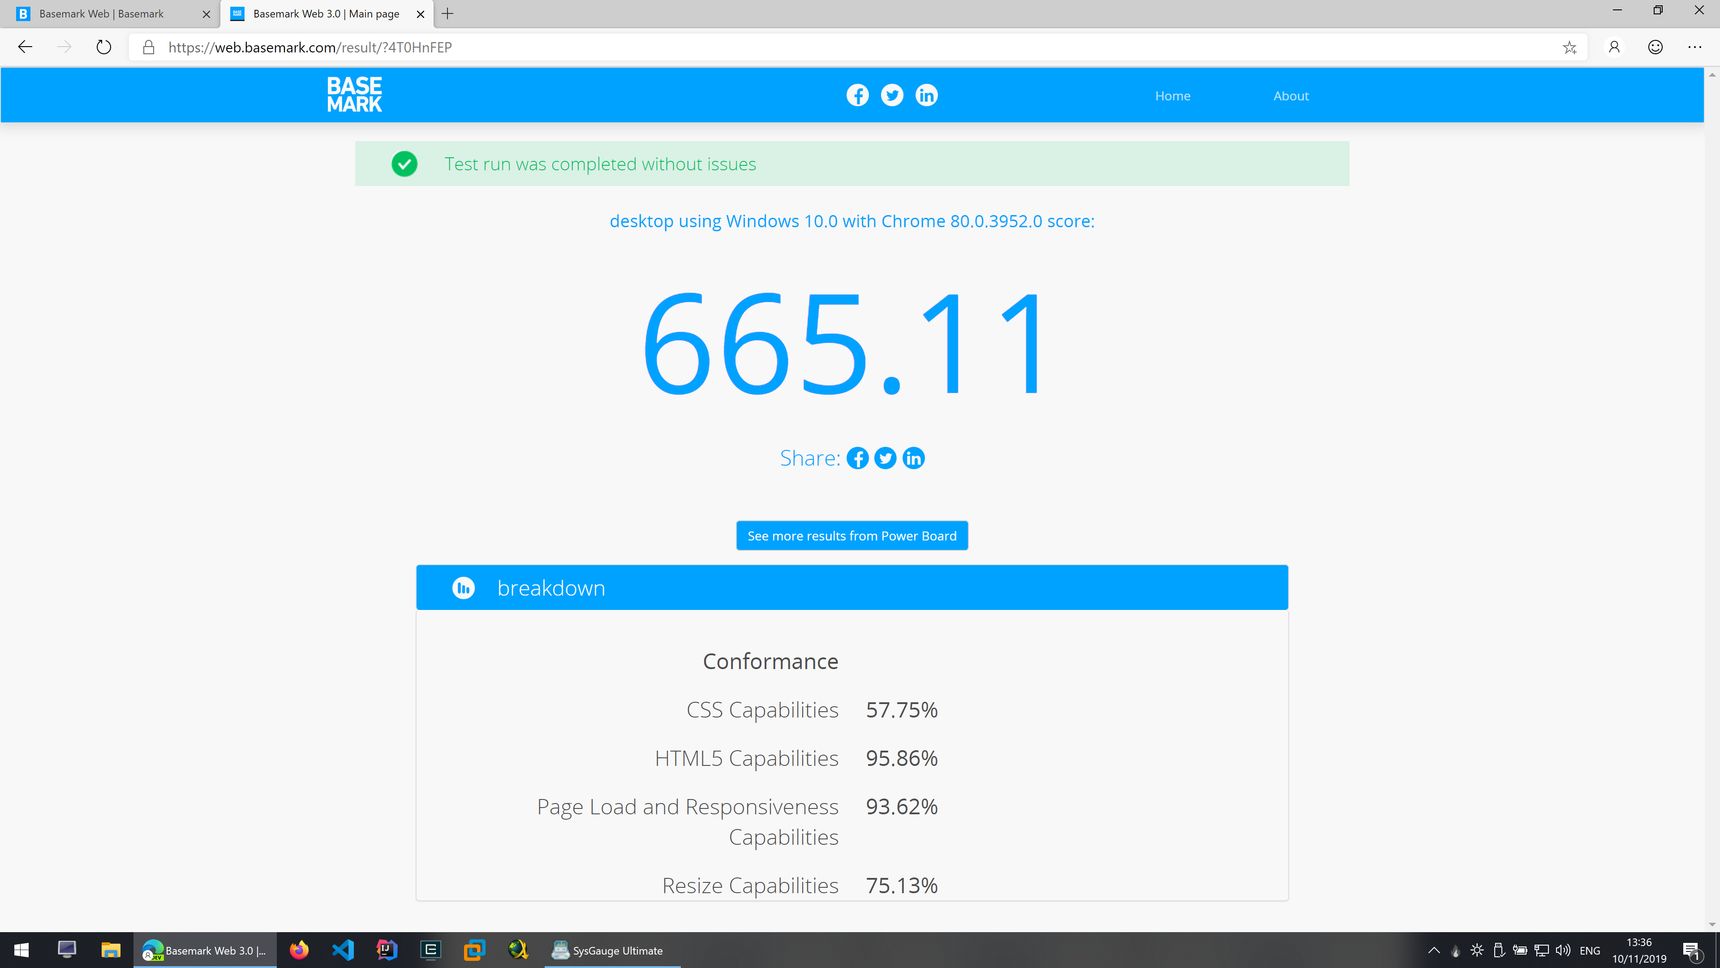Click the volume icon in system tray
This screenshot has height=968, width=1720.
click(x=1563, y=950)
